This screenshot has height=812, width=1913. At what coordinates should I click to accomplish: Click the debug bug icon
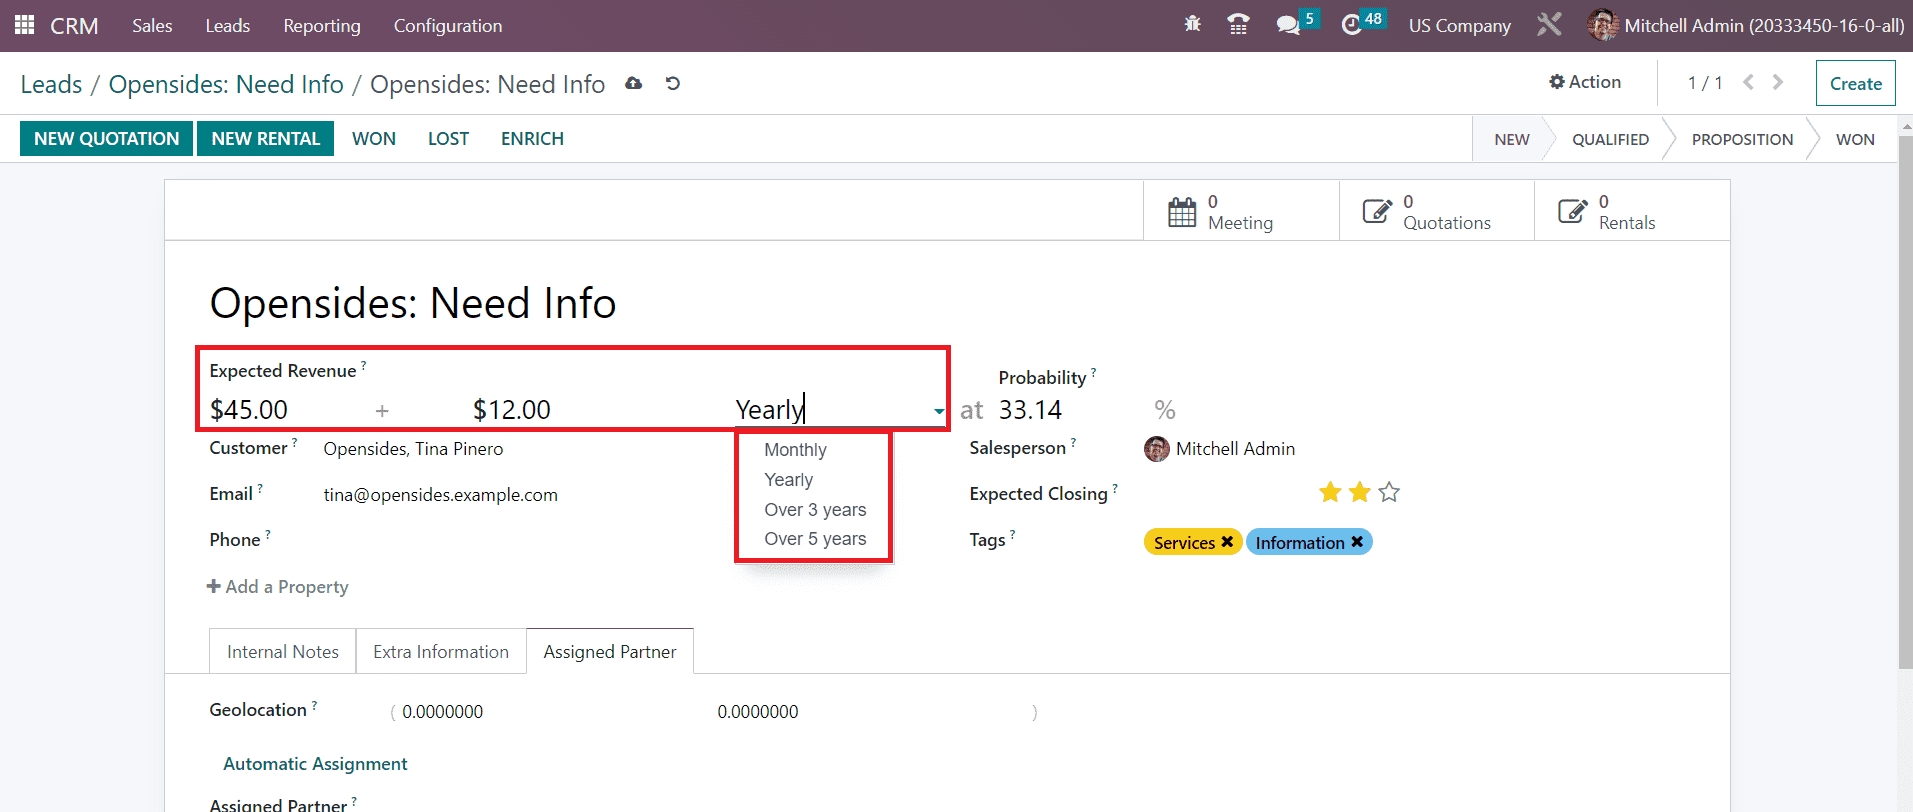pos(1192,25)
